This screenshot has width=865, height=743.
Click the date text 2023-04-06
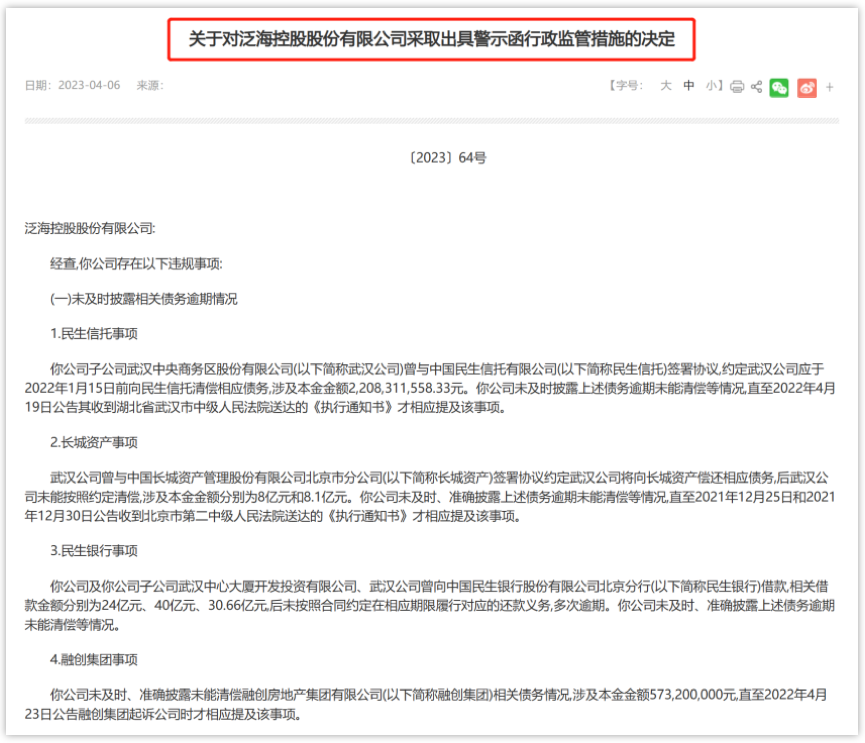89,85
